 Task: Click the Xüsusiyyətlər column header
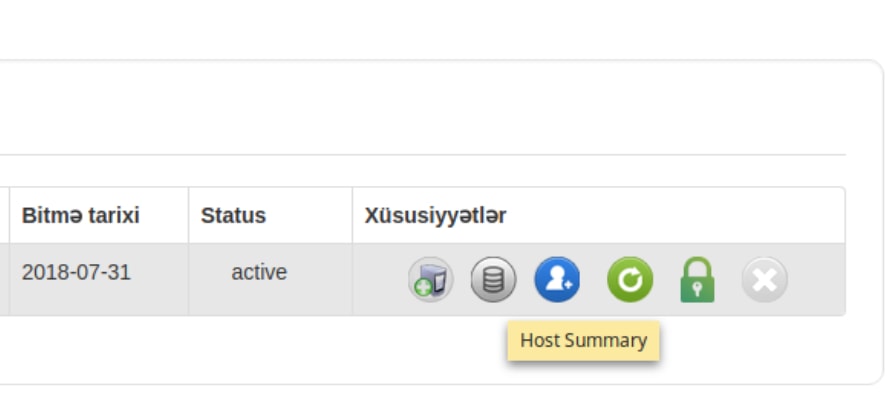[435, 215]
